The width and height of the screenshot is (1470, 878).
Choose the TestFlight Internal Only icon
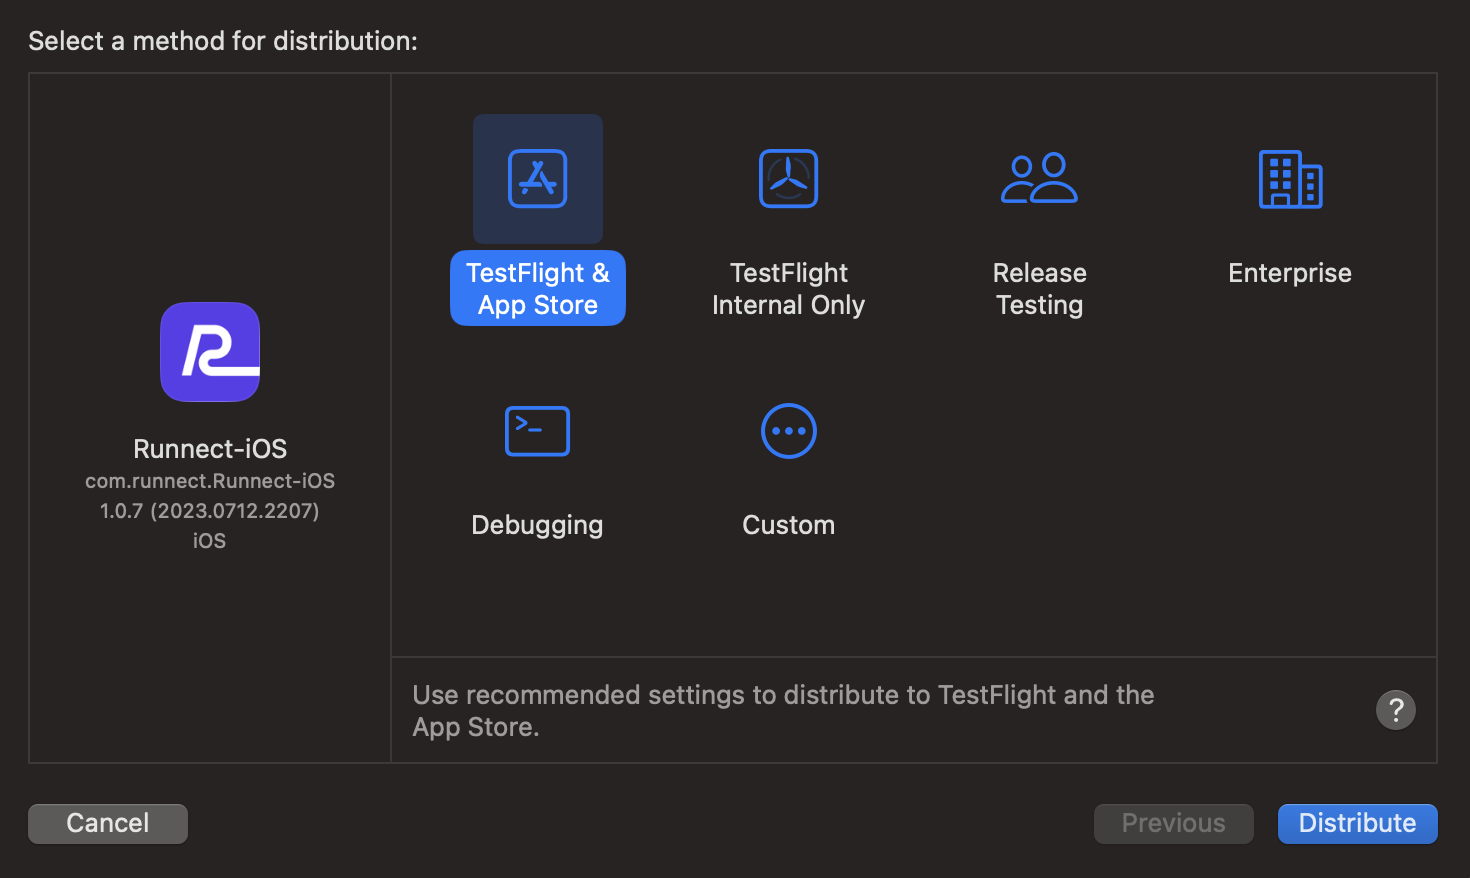[788, 179]
